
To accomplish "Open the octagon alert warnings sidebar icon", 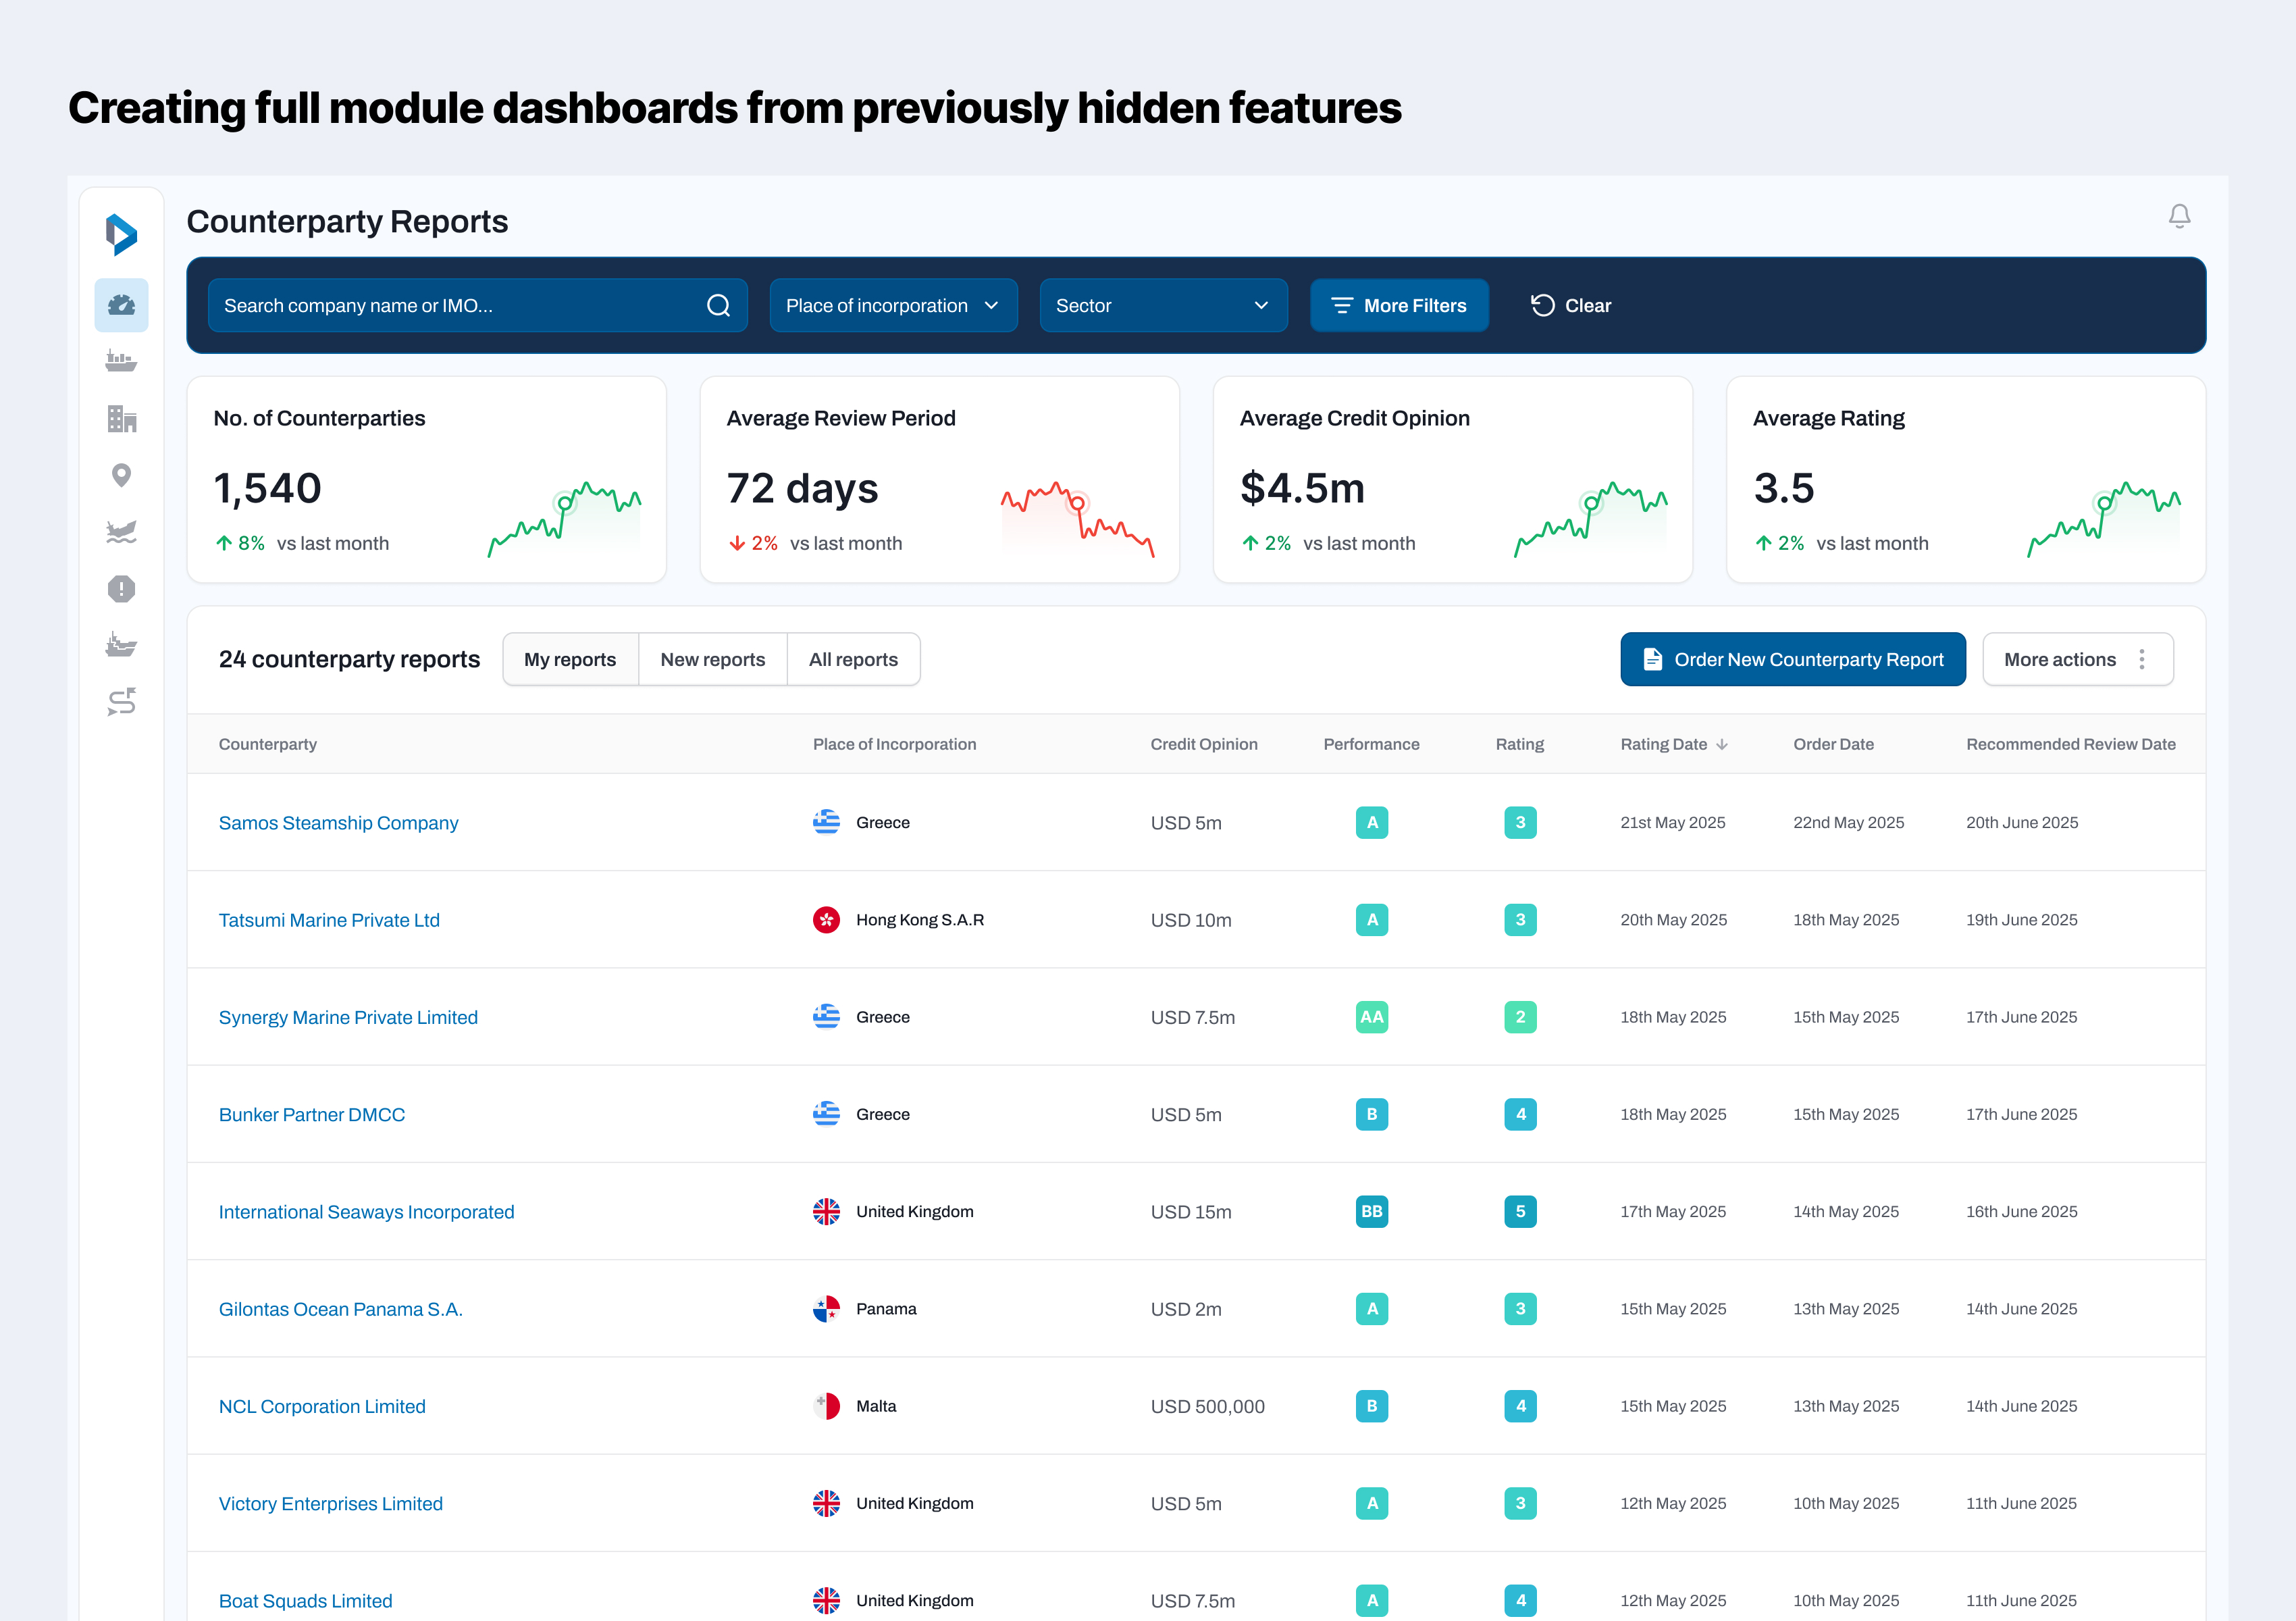I will click(x=121, y=589).
